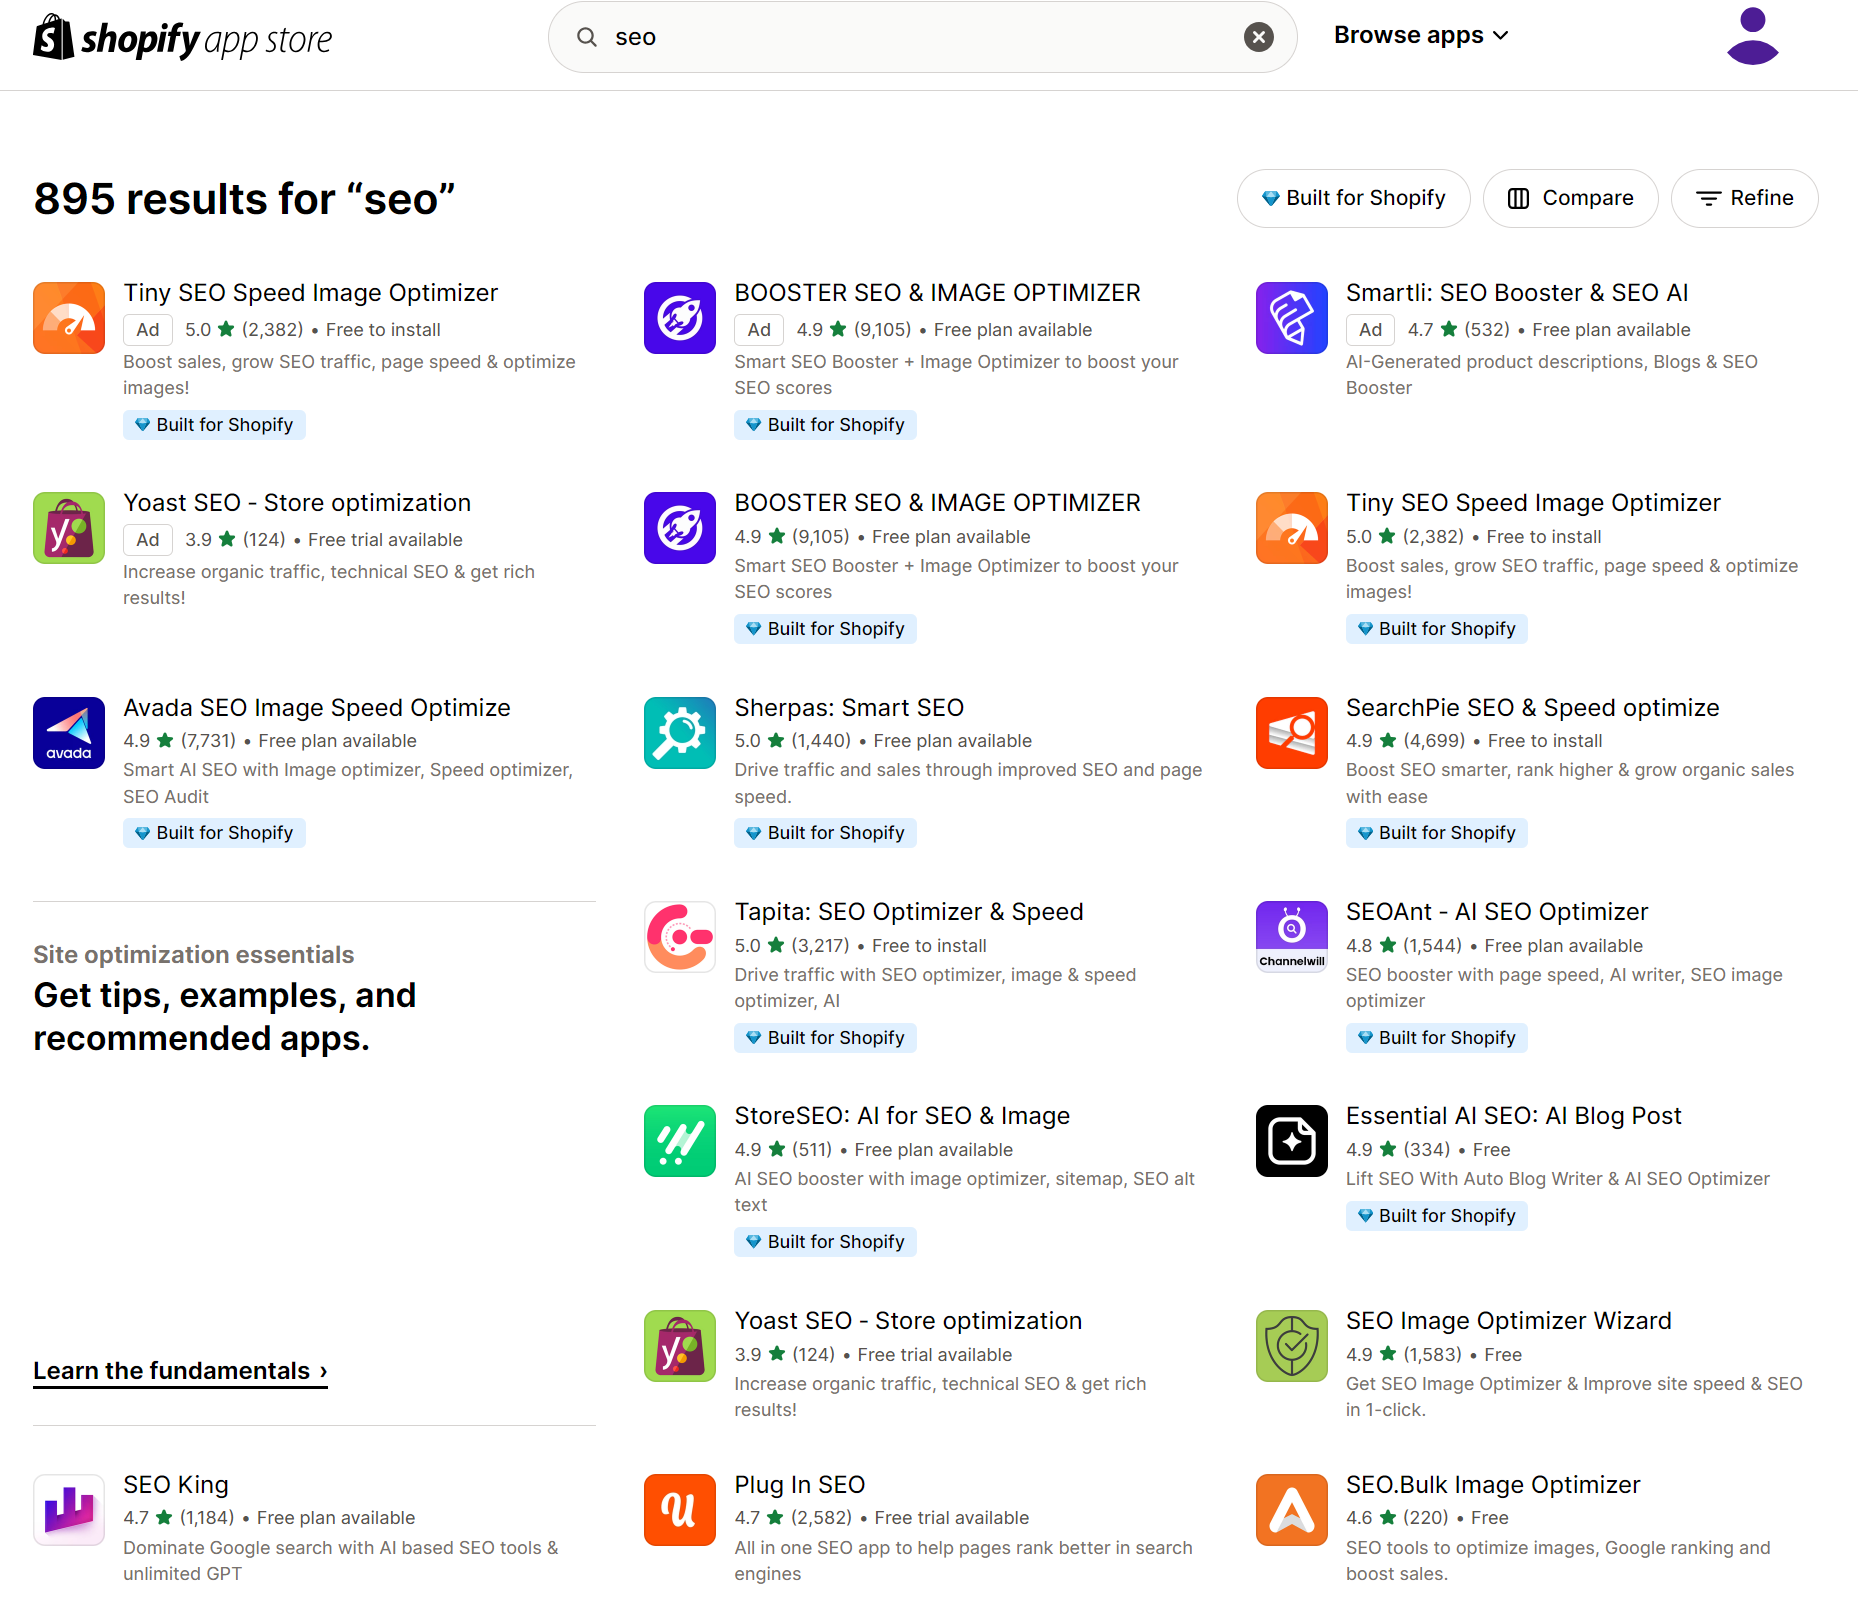Viewport: 1858px width, 1606px height.
Task: Open SEO.Bulk Image Optimizer title link
Action: [1493, 1485]
